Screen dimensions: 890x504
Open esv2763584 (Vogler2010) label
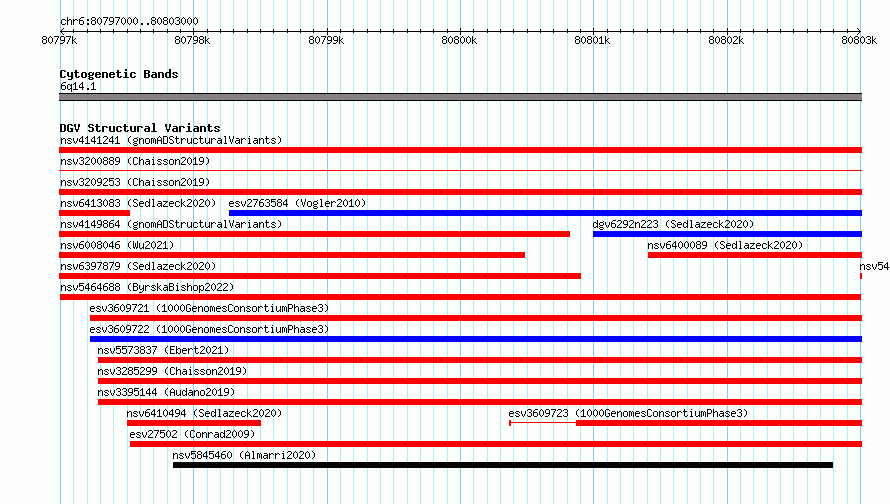[297, 203]
